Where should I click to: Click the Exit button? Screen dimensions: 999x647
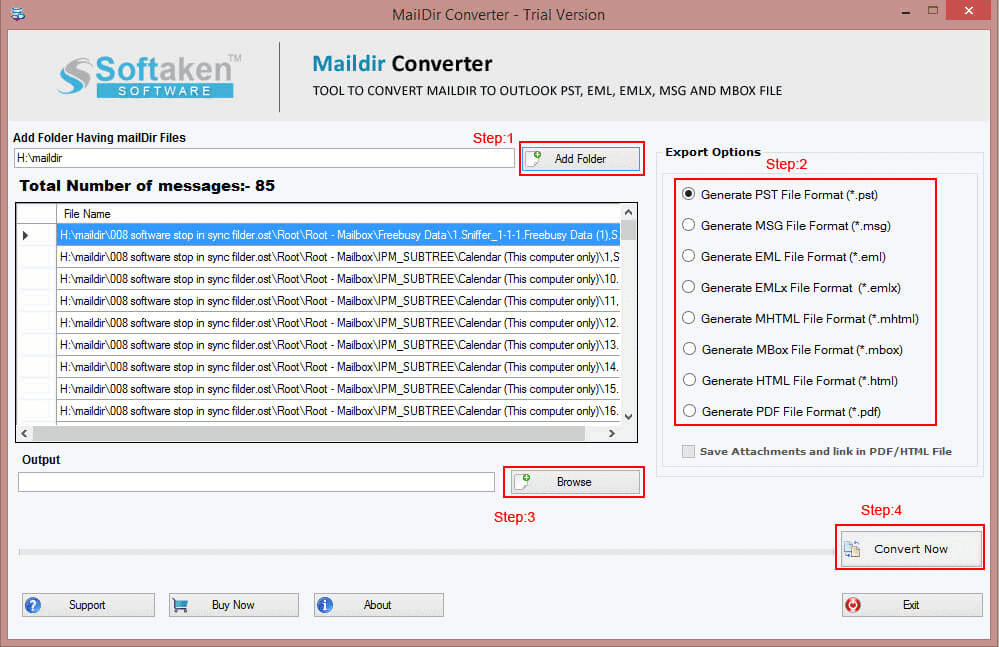(912, 605)
